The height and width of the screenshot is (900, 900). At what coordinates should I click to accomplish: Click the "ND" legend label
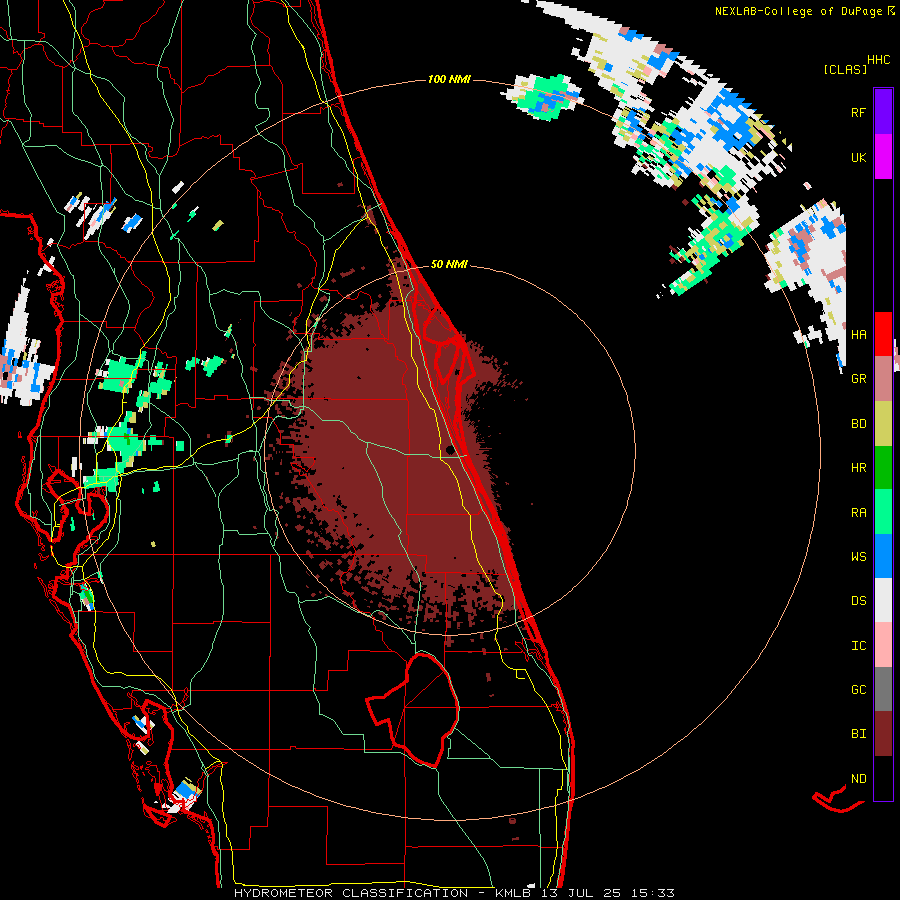pos(858,779)
